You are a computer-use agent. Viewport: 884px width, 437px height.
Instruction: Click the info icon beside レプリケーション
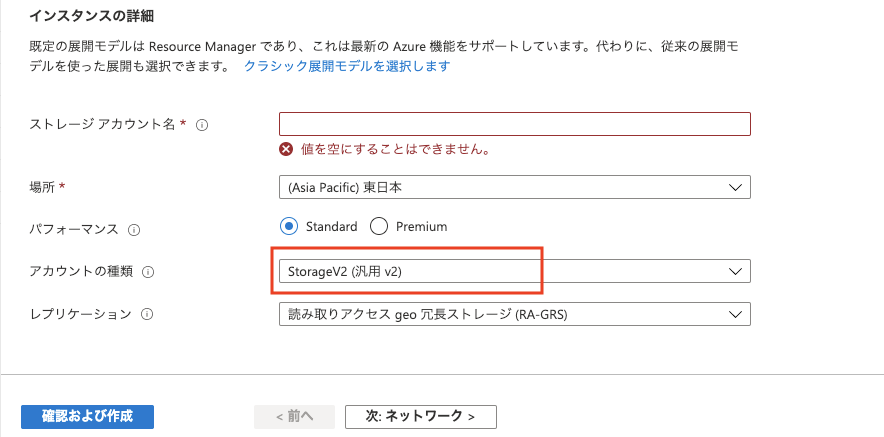point(147,315)
